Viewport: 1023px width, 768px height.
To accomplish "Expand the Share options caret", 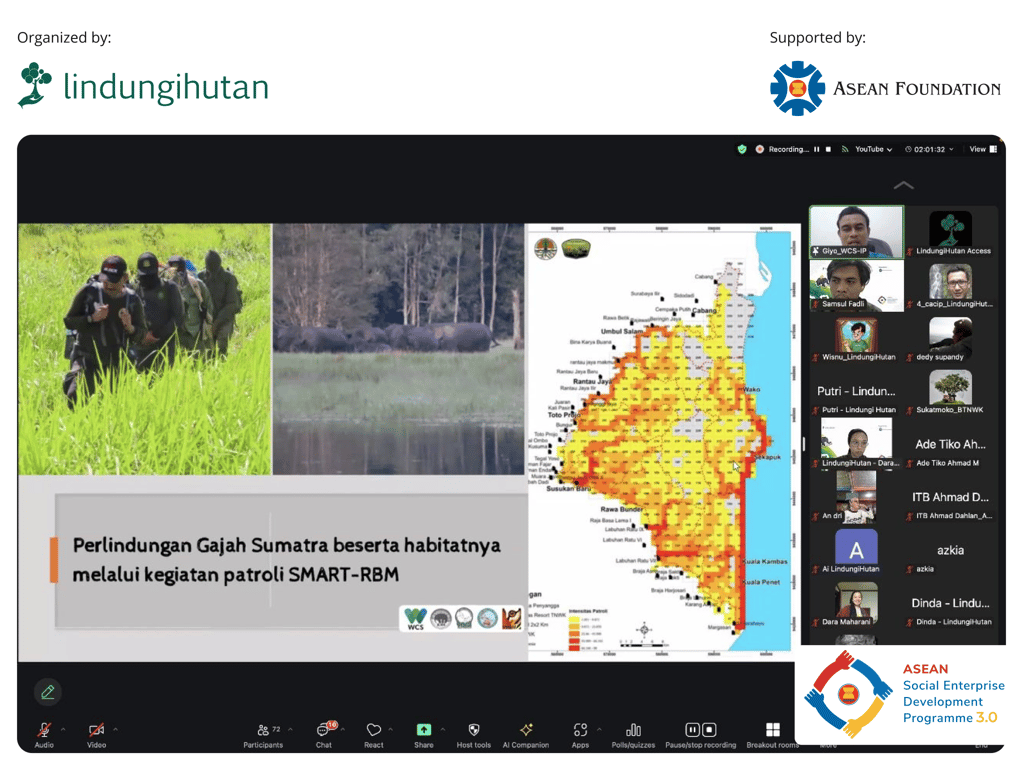I will pos(442,730).
